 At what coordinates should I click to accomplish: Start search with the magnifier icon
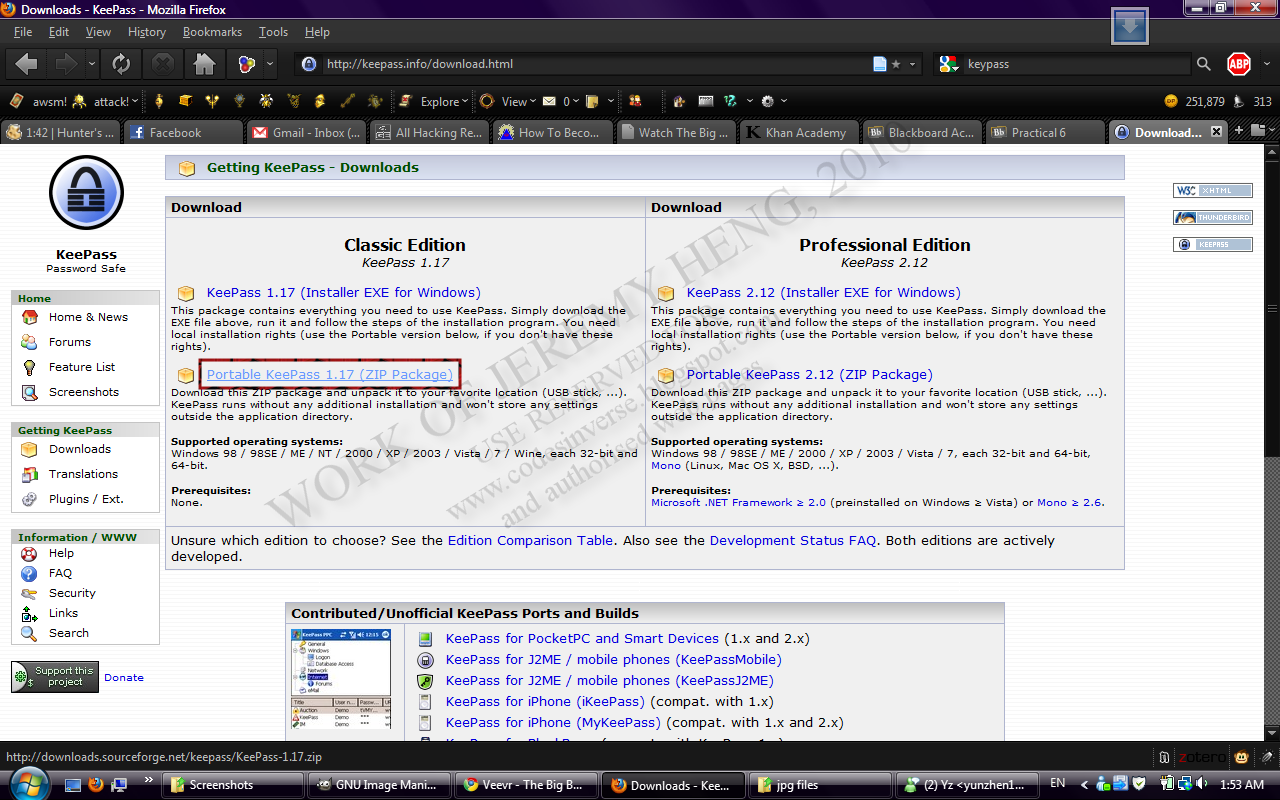tap(1204, 64)
